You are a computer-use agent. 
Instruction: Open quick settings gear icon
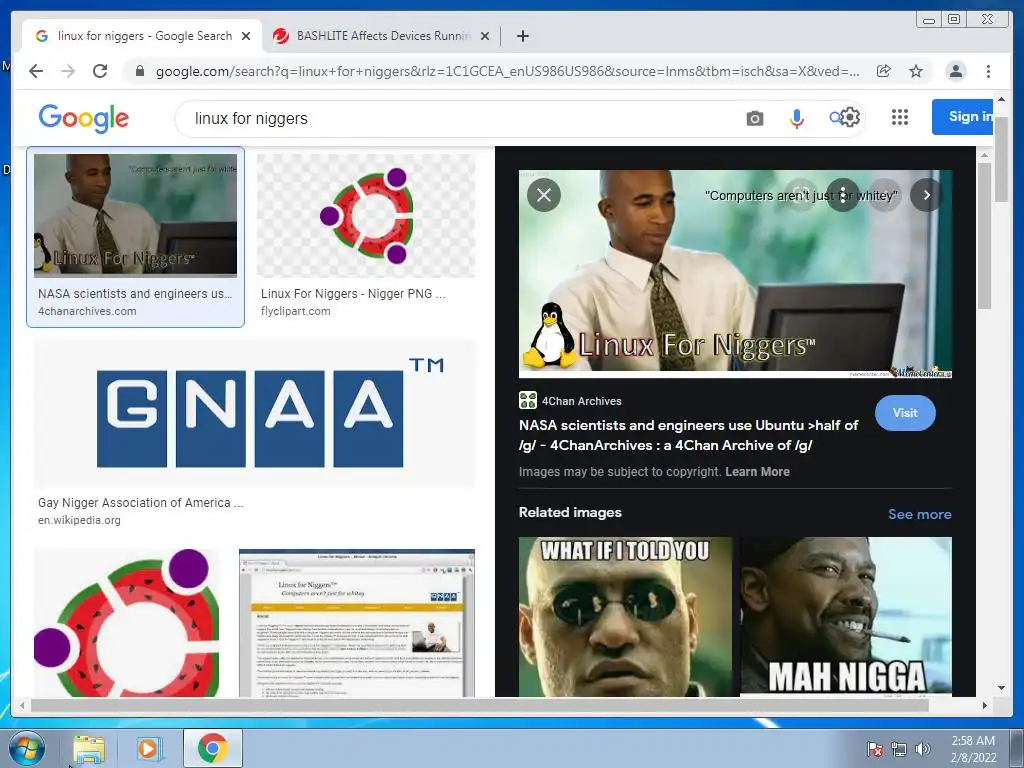[x=849, y=118]
